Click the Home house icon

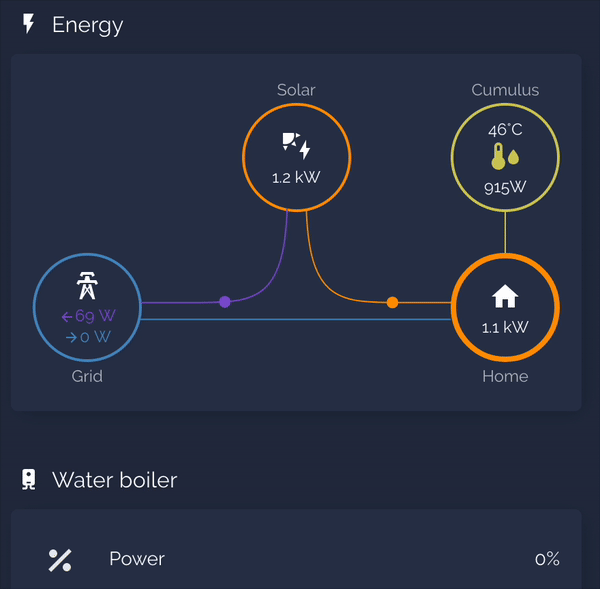pyautogui.click(x=505, y=297)
